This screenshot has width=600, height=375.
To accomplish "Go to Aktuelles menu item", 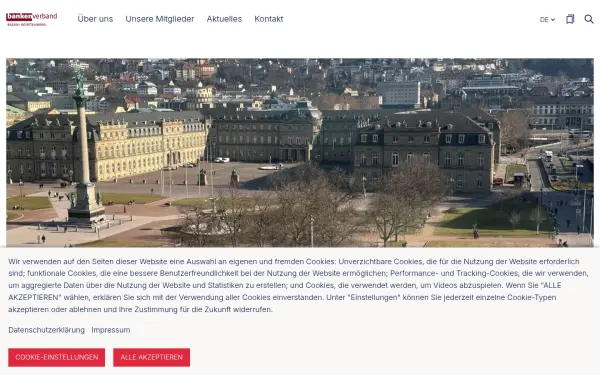I will coord(224,19).
